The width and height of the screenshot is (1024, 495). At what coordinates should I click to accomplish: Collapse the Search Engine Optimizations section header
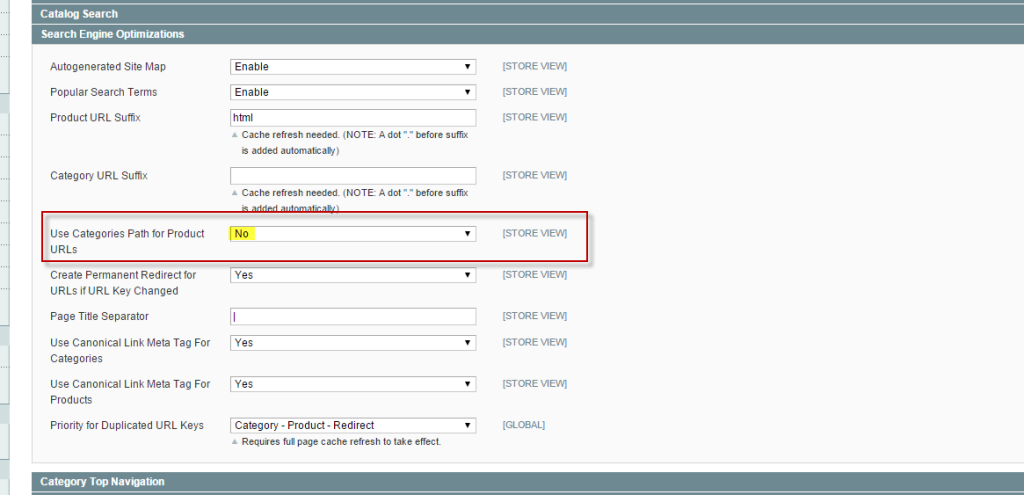528,34
